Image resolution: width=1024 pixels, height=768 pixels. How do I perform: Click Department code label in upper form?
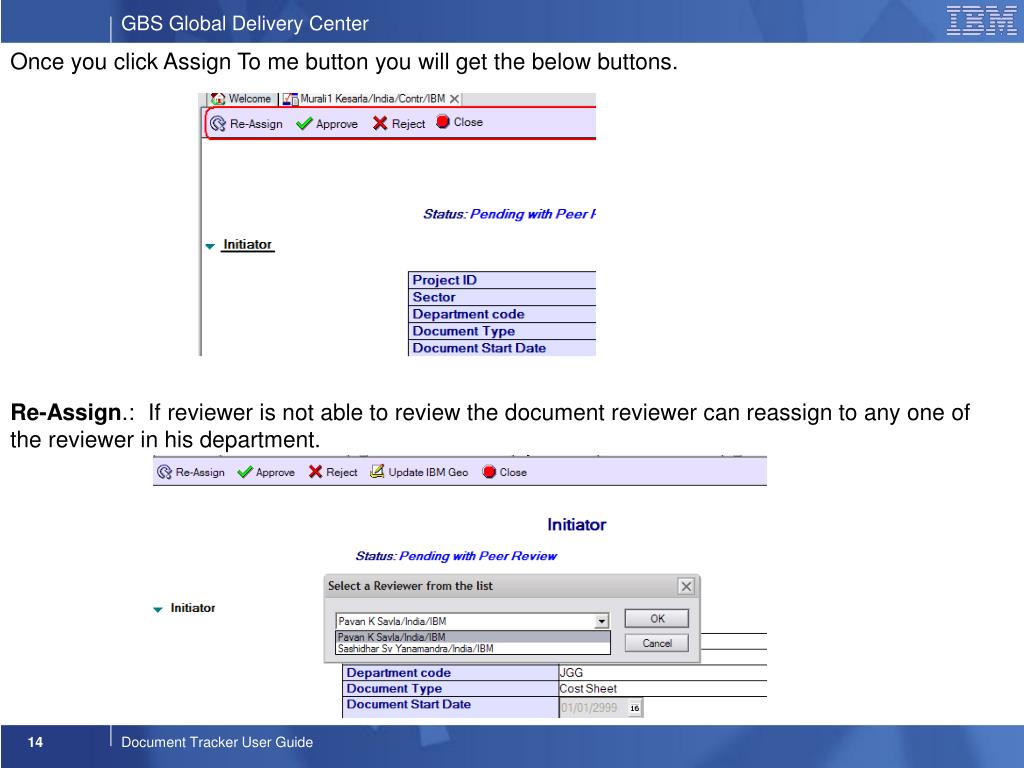(x=468, y=314)
